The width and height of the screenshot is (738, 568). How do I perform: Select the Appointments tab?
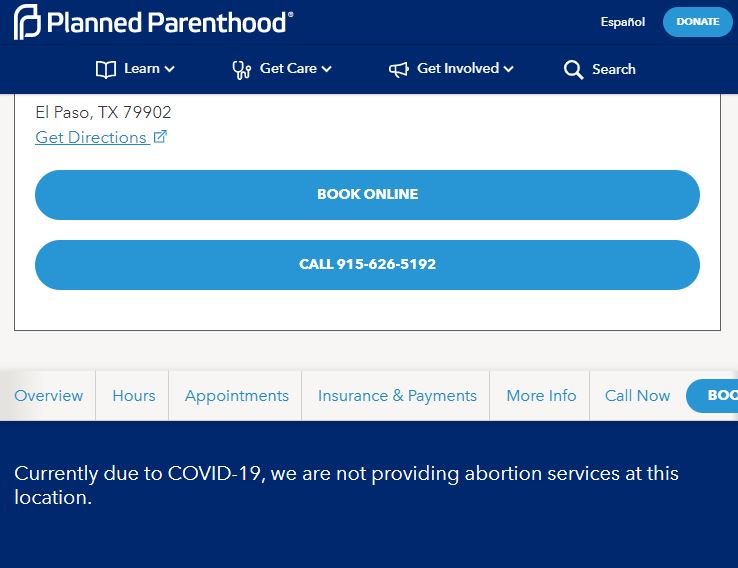point(237,396)
